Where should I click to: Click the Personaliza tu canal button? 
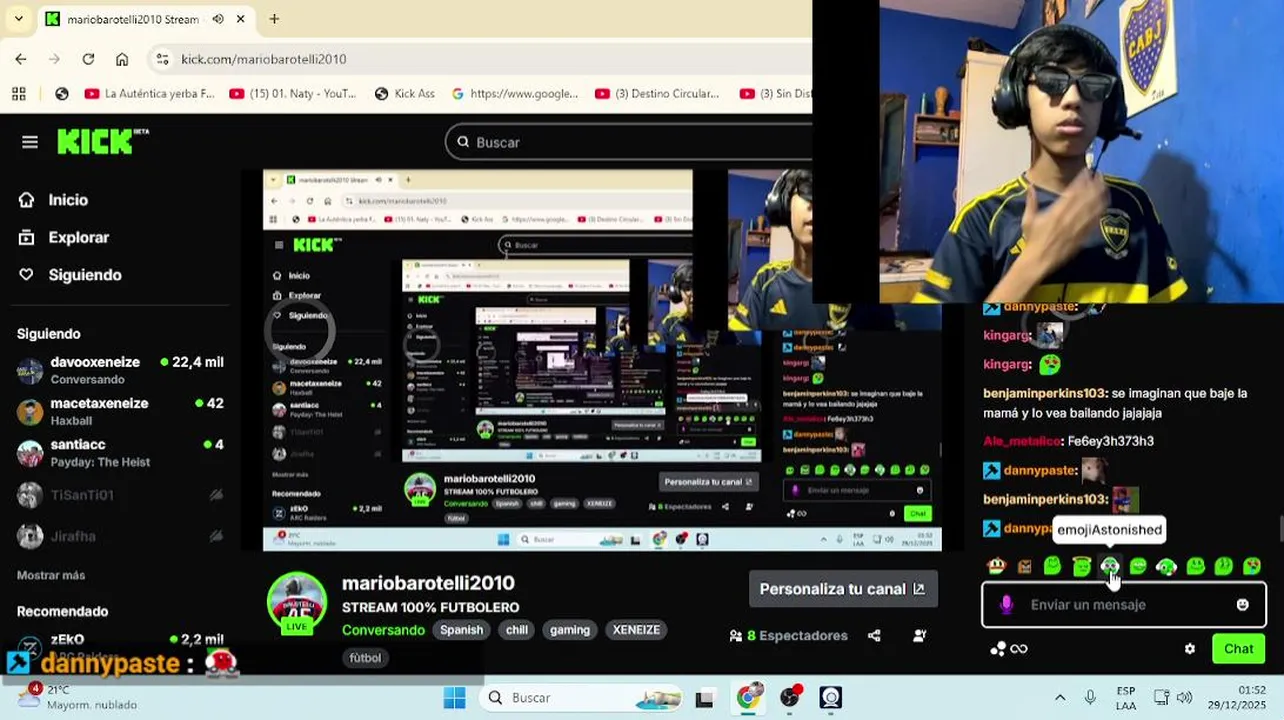pos(842,589)
